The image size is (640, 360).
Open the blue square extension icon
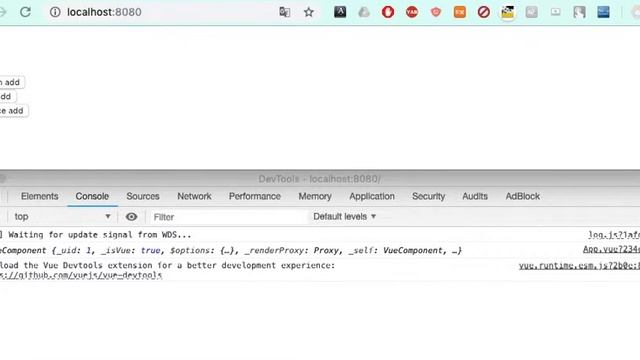click(x=603, y=12)
